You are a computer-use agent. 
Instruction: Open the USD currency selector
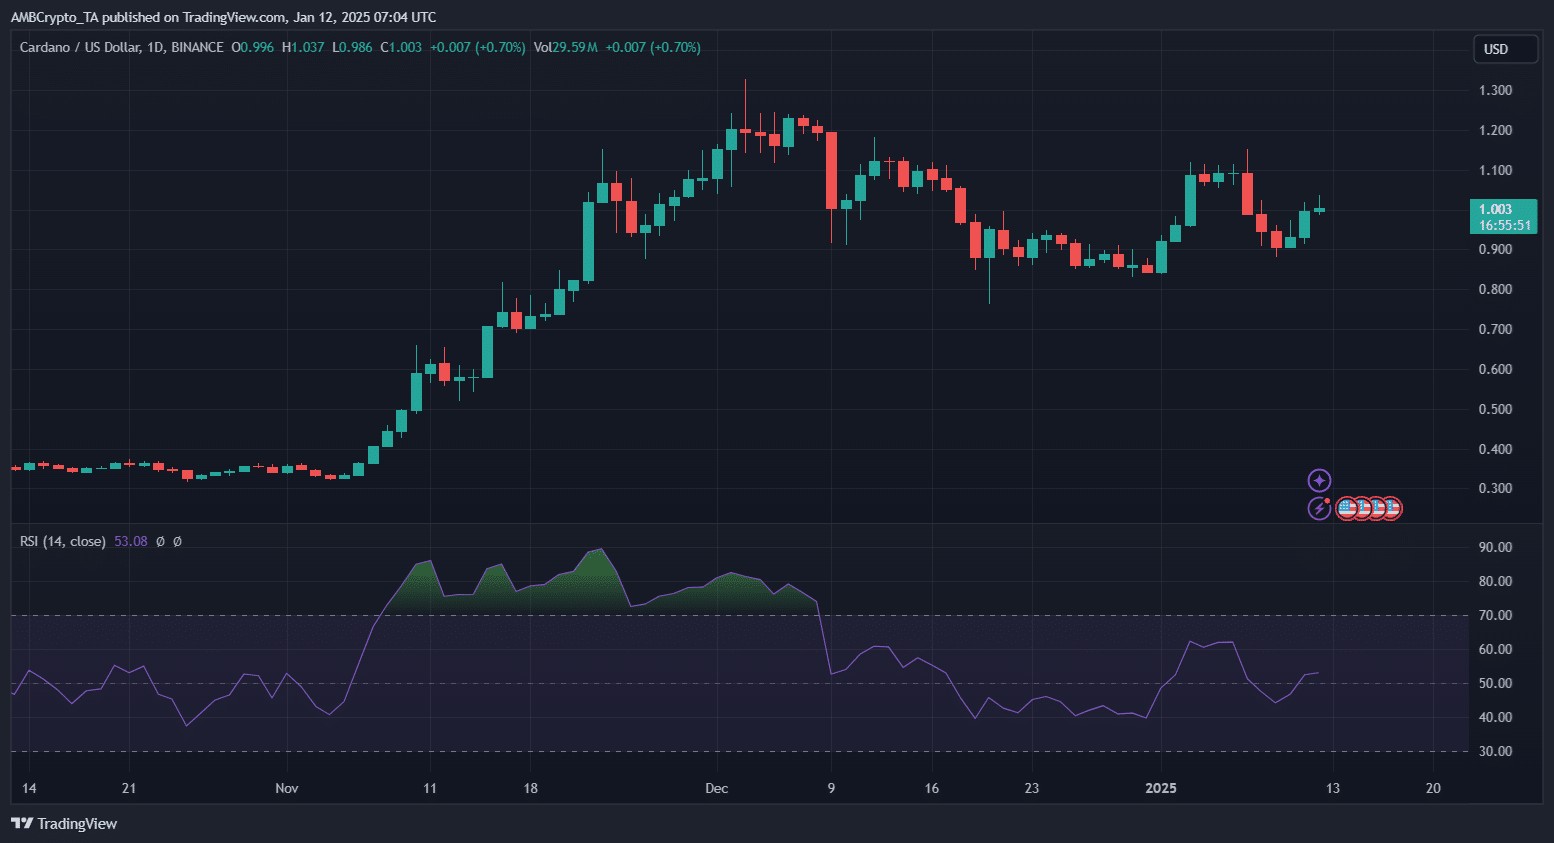pos(1505,49)
